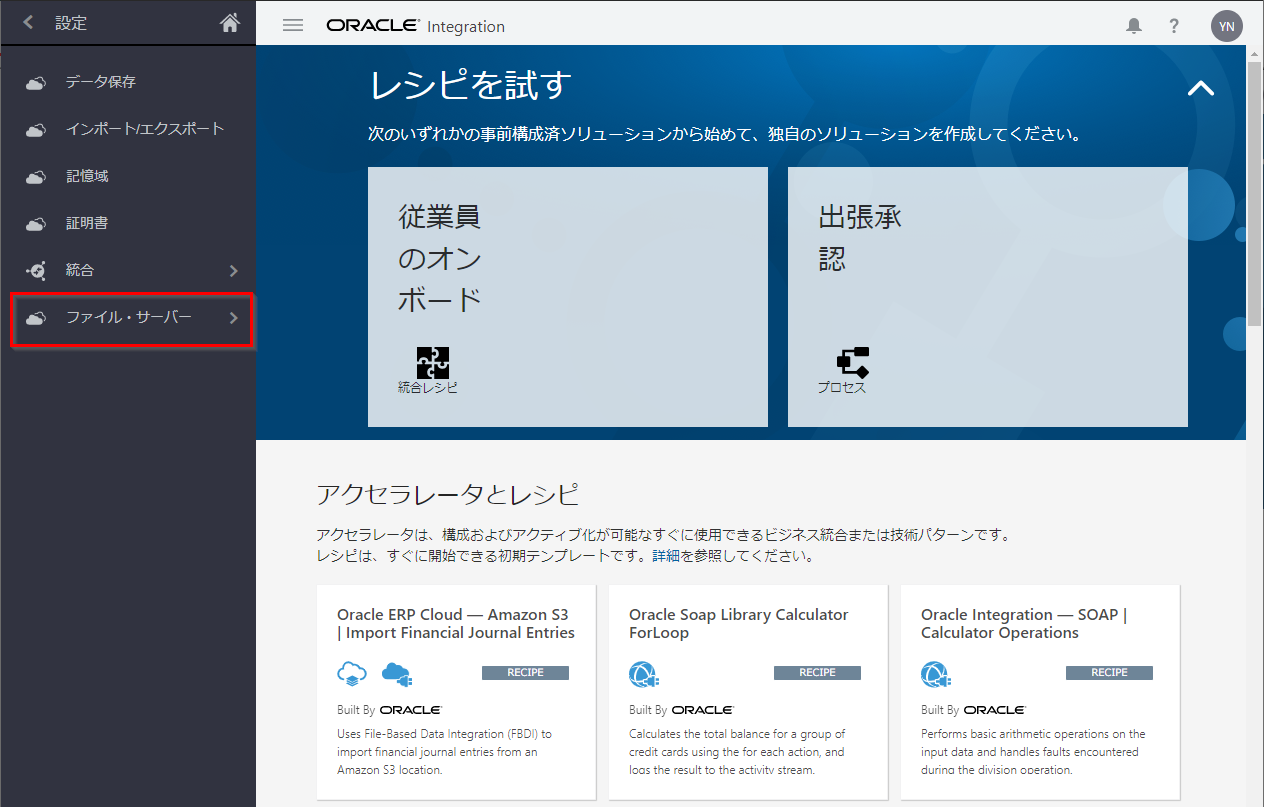
Task: Open the help question mark icon
Action: tap(1174, 26)
